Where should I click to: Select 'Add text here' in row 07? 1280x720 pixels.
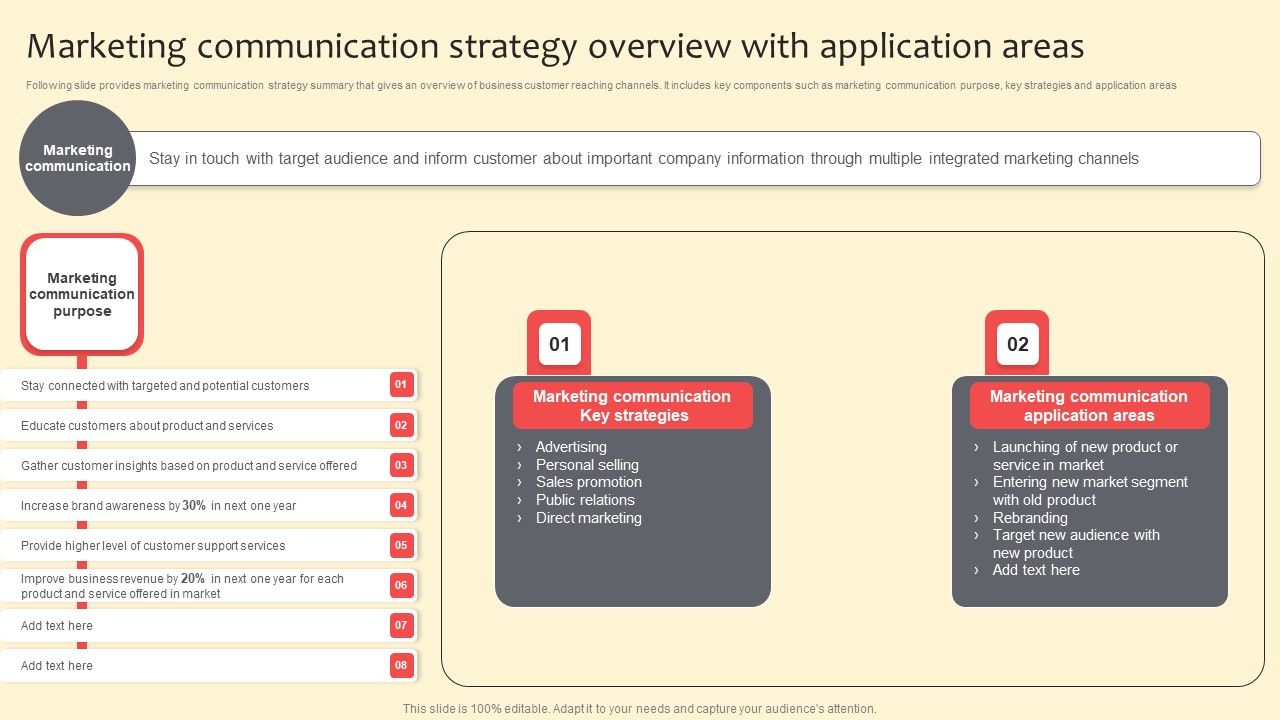pyautogui.click(x=57, y=626)
